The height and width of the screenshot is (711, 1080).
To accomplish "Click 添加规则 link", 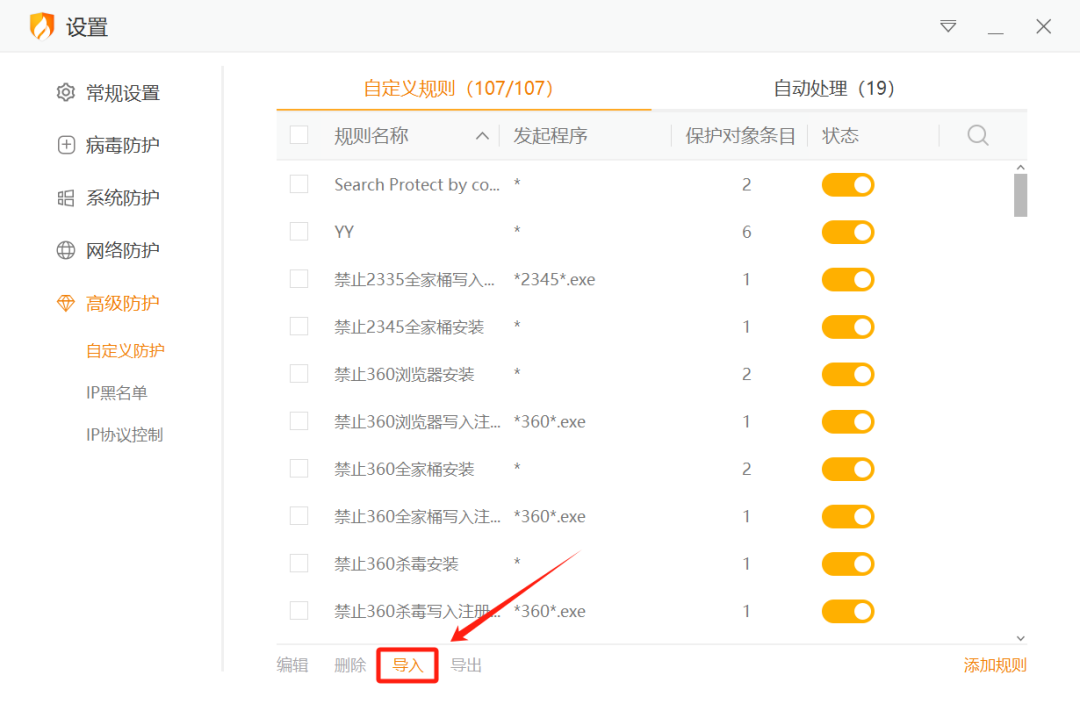I will [995, 665].
